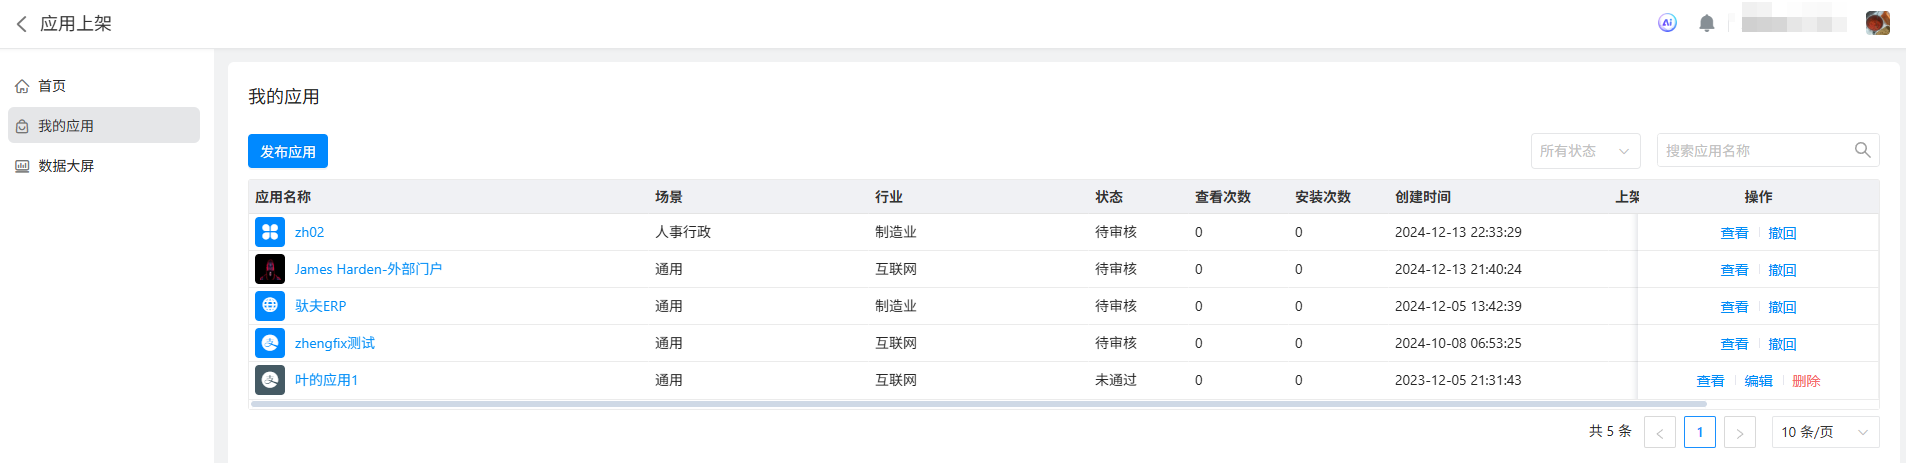Image resolution: width=1906 pixels, height=463 pixels.
Task: Withdraw the zh02 application with 撤回
Action: pos(1782,233)
